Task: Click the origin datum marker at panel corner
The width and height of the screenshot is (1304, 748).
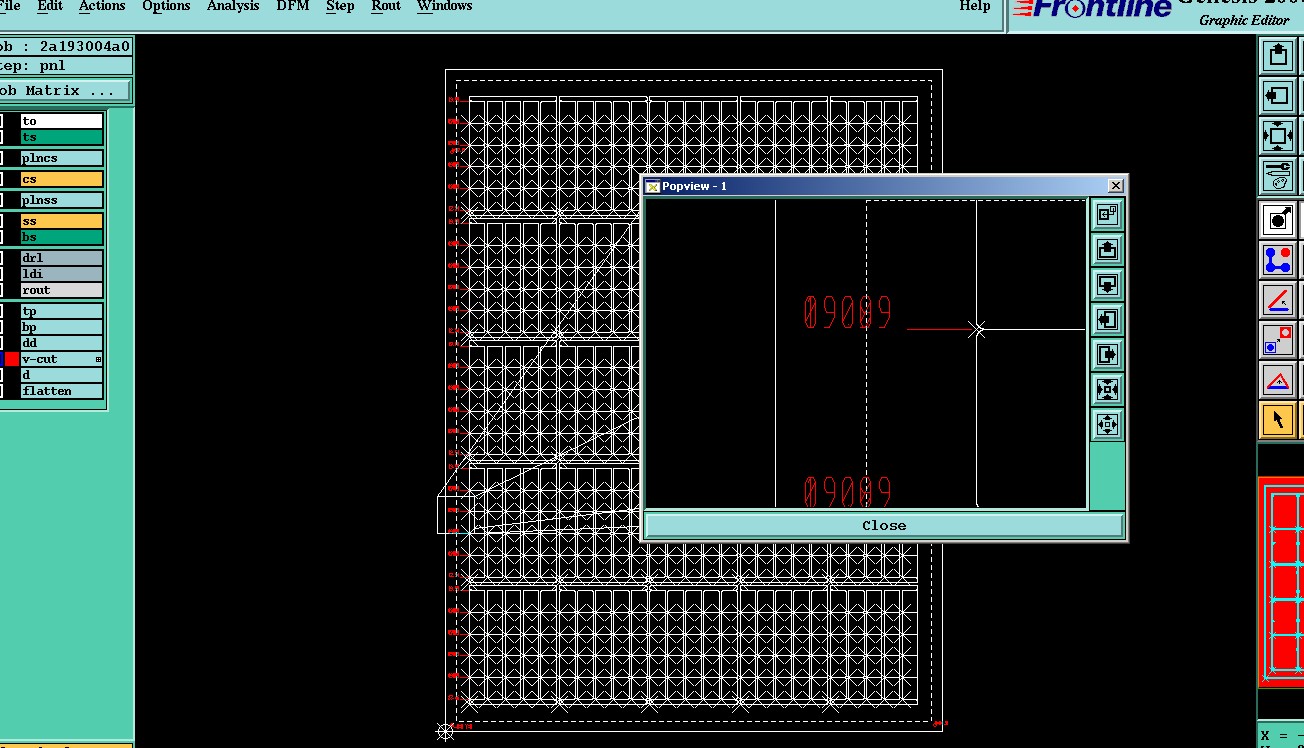Action: (446, 732)
